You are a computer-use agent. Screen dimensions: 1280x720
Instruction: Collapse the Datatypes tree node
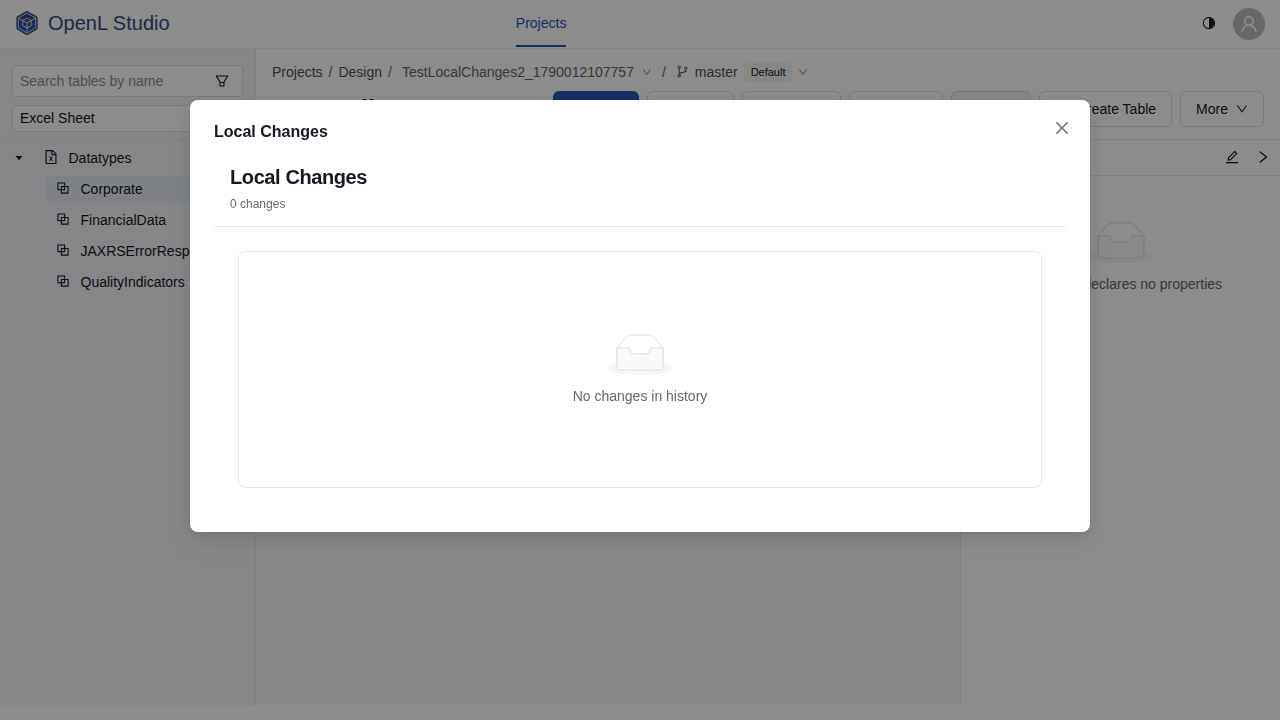point(19,158)
